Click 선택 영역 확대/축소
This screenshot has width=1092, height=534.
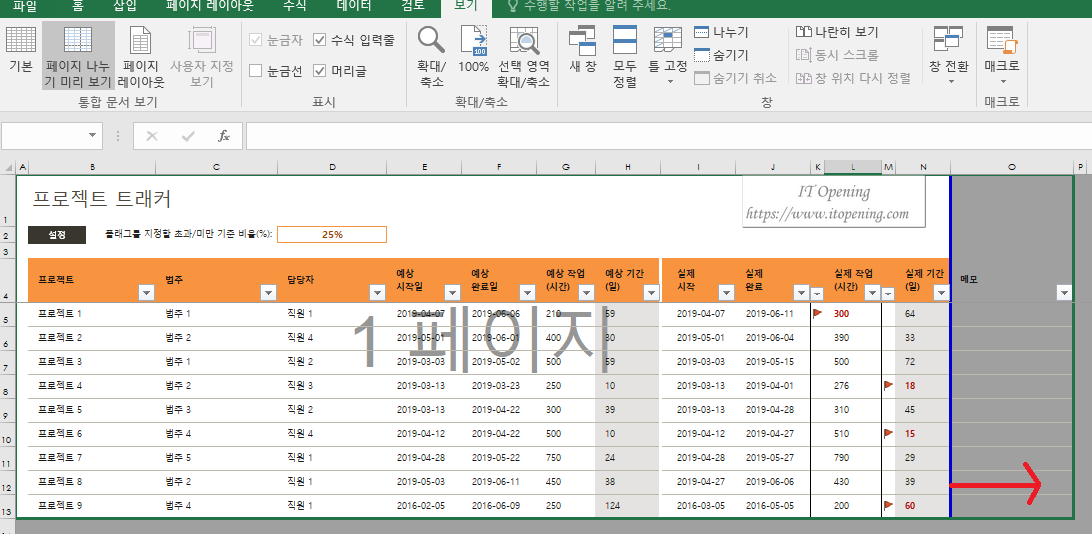coord(524,56)
